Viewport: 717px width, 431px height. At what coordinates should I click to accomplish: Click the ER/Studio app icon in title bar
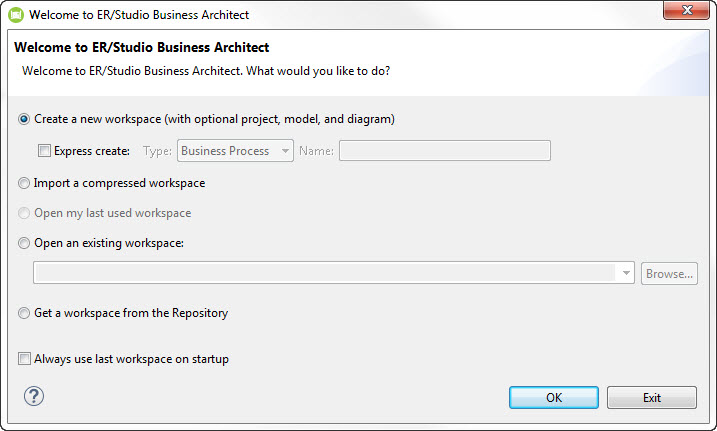pos(16,15)
